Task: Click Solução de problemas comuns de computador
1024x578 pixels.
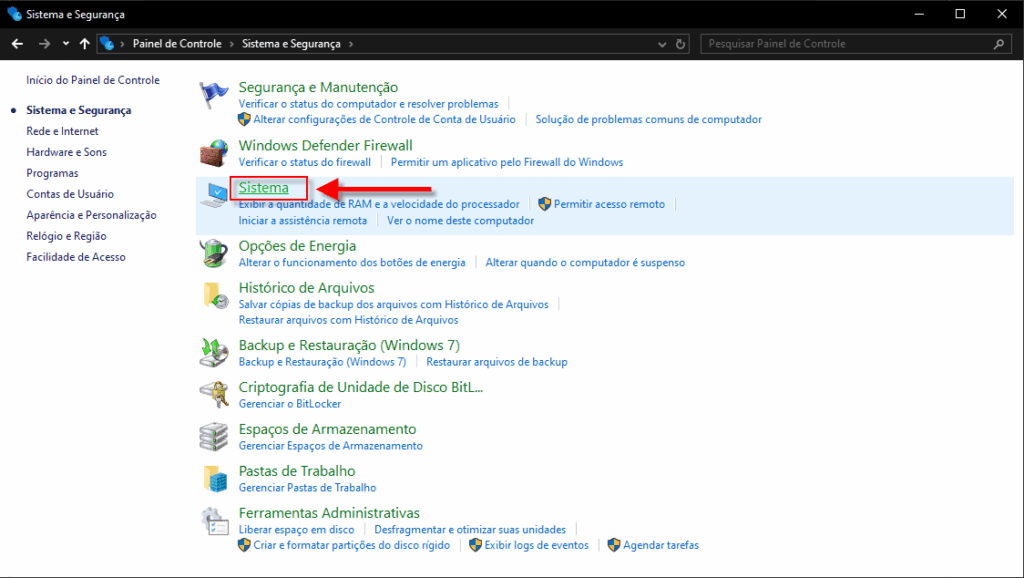Action: 648,119
